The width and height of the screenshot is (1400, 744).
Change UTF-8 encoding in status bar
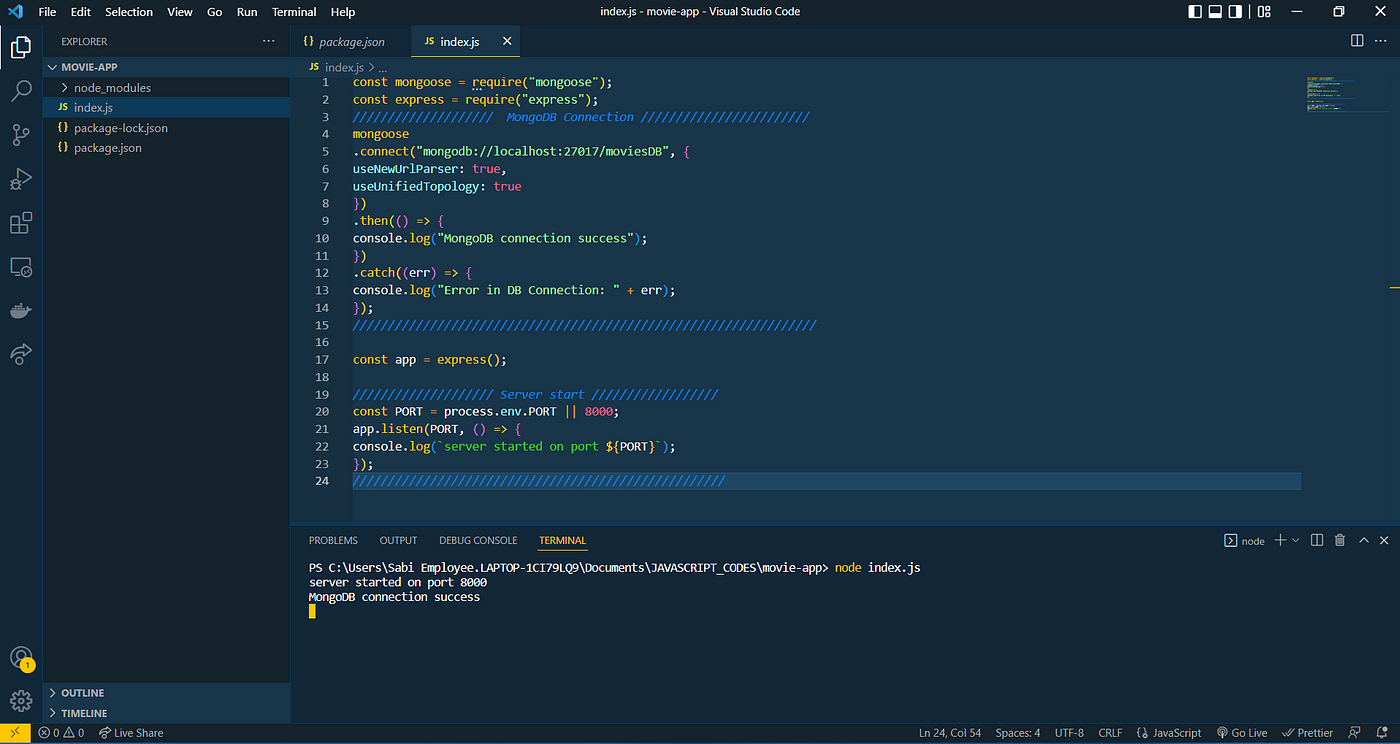1068,733
